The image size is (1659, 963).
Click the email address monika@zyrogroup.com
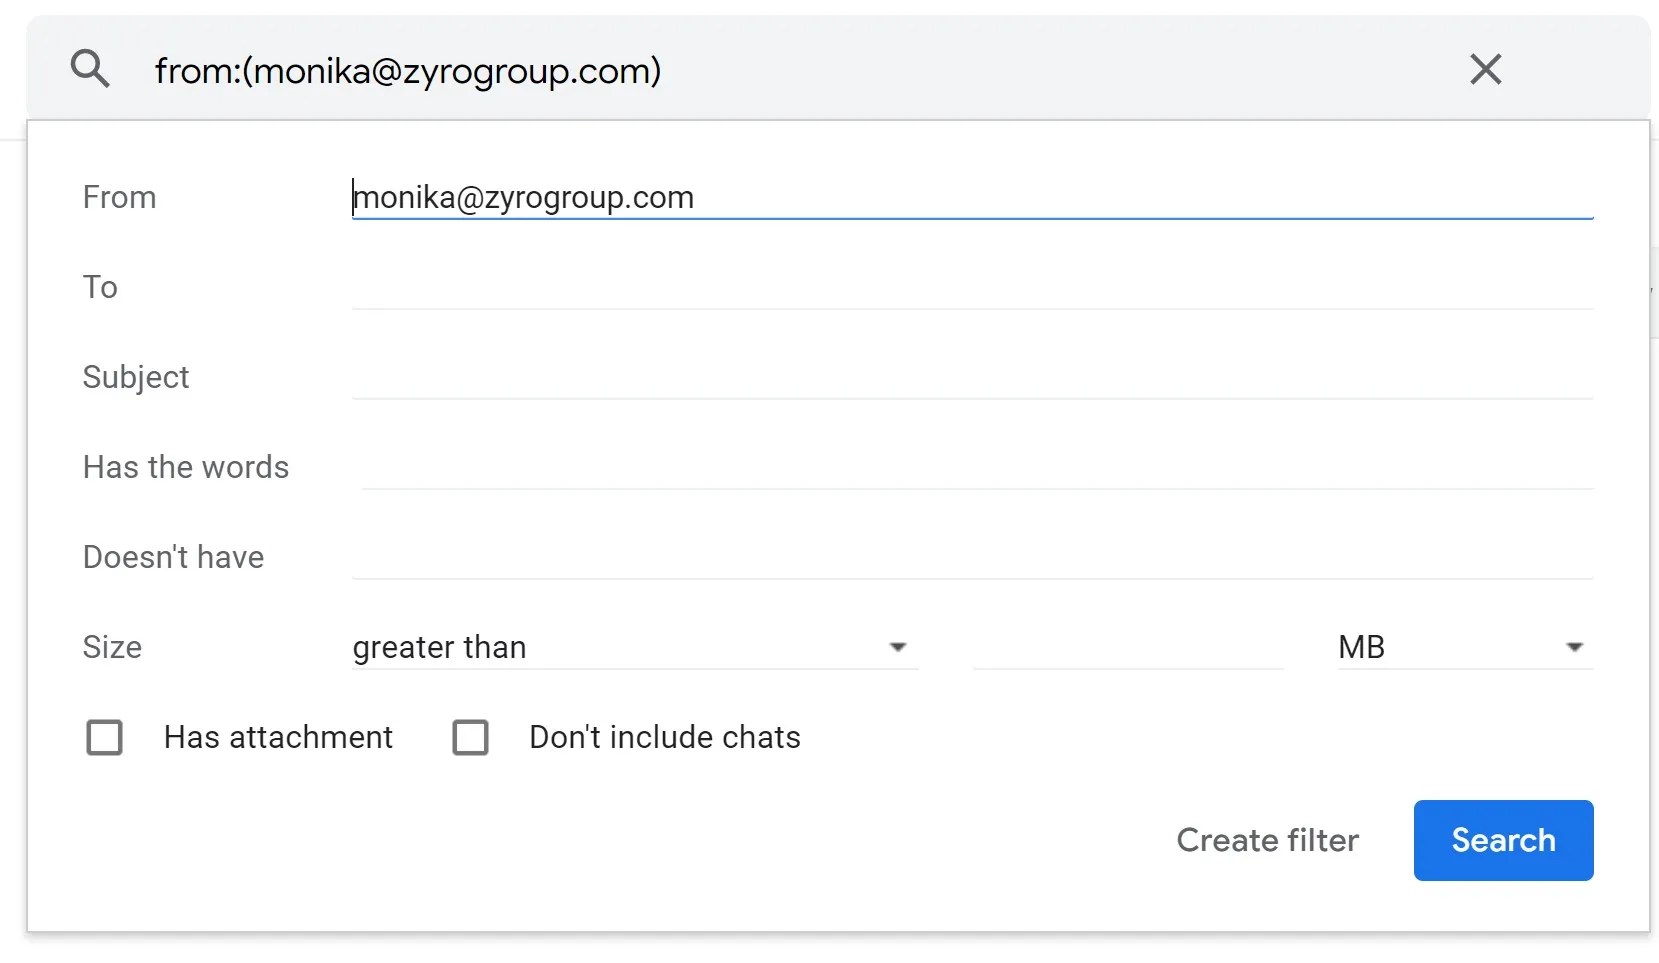coord(524,197)
